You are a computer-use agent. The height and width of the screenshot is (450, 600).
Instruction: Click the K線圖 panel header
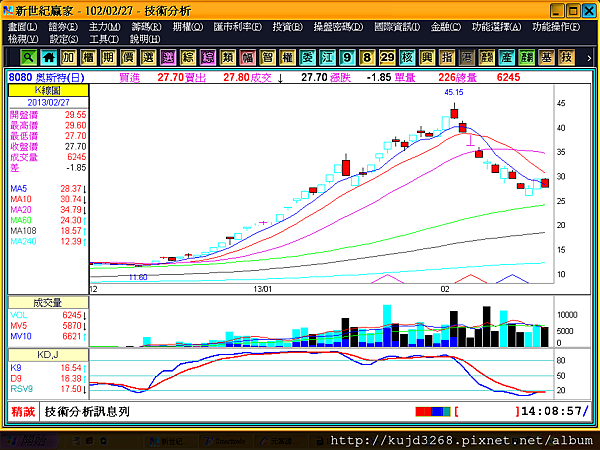48,90
